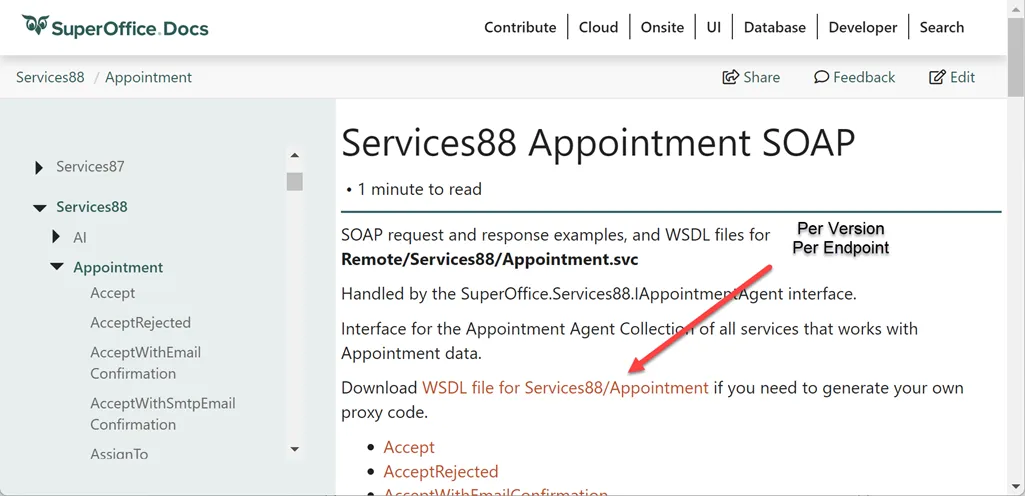Expand the AI tree node

[x=56, y=237]
